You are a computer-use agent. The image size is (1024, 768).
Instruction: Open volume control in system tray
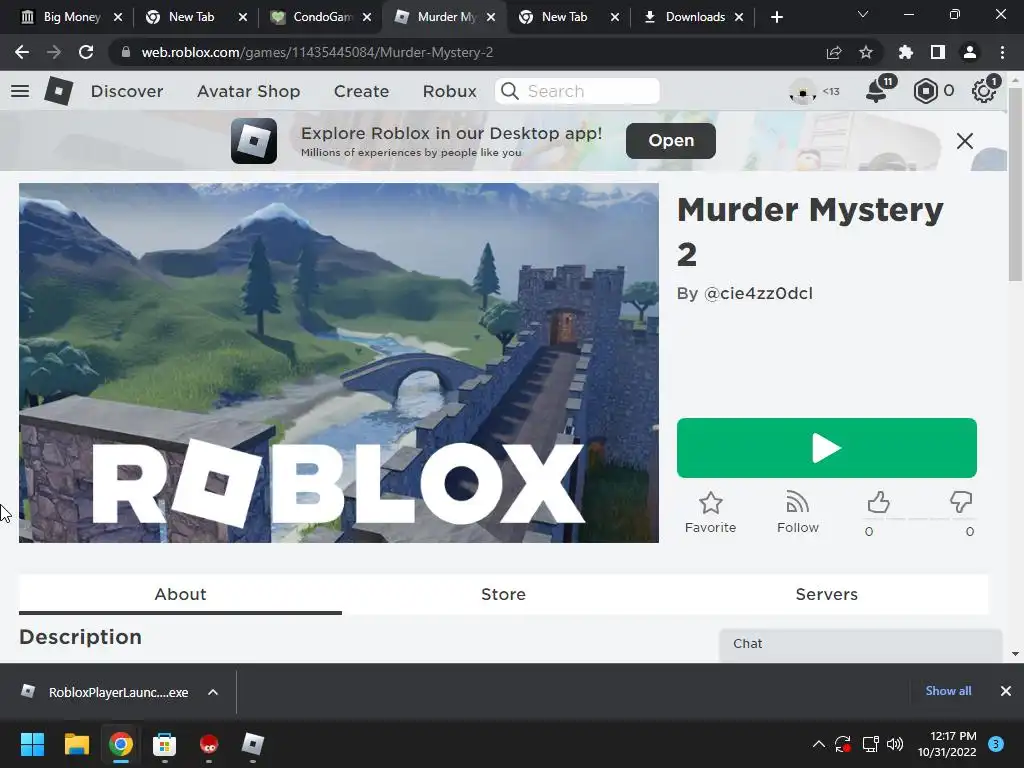(x=895, y=744)
